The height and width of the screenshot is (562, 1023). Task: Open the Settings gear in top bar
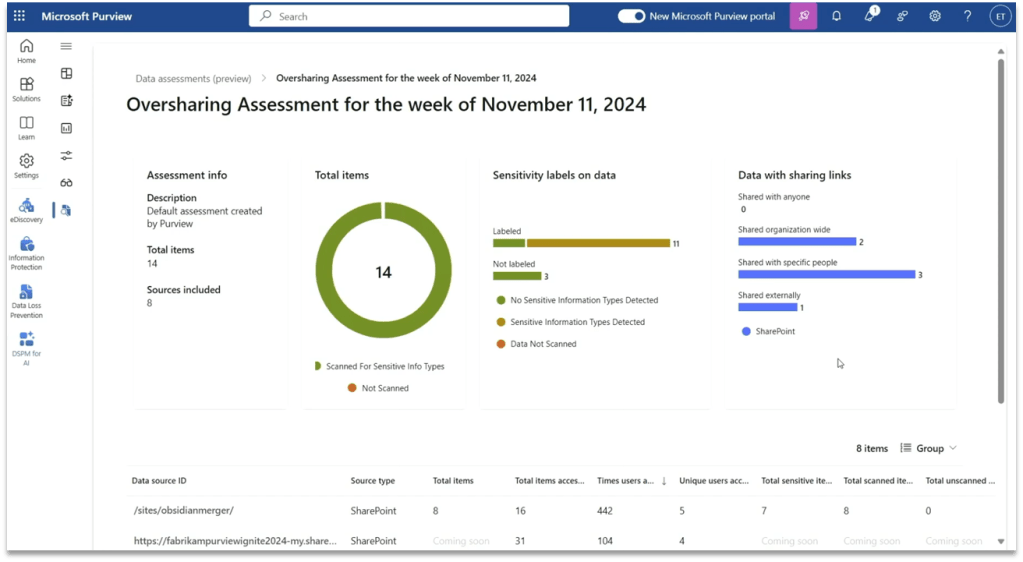pos(934,16)
